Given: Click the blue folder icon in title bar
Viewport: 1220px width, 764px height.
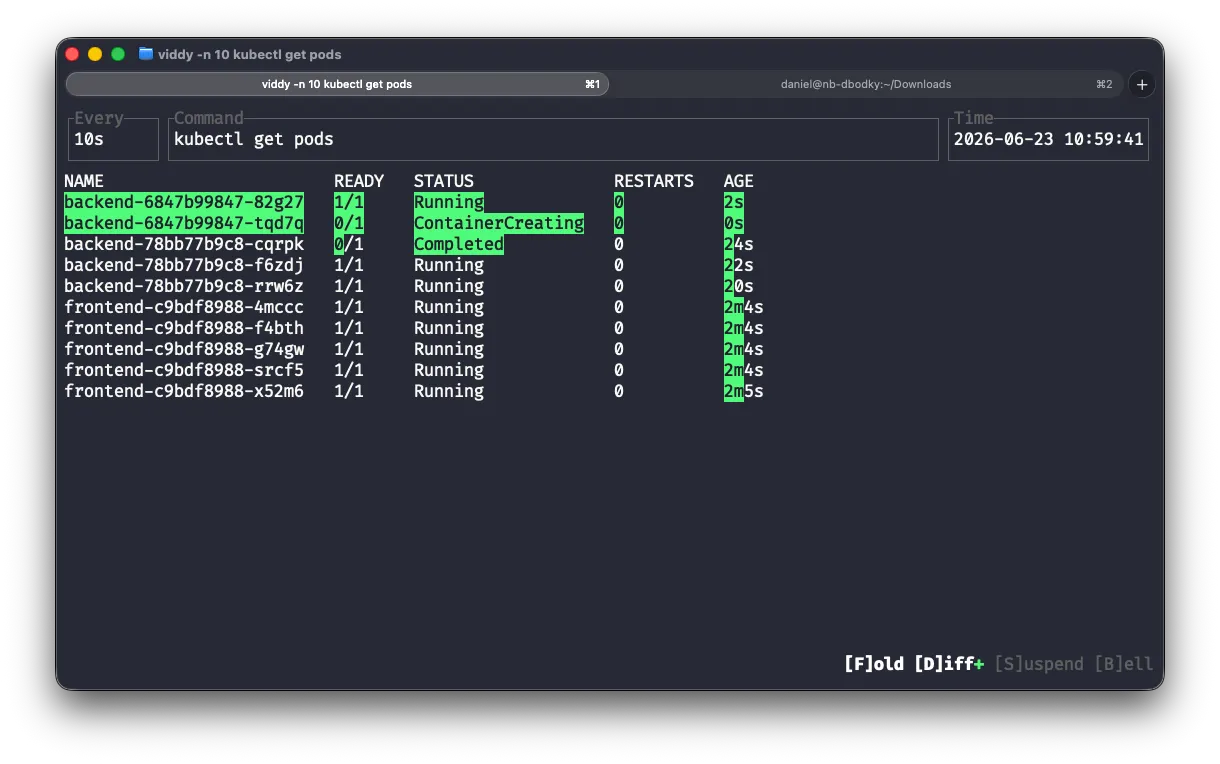Looking at the screenshot, I should coord(146,54).
